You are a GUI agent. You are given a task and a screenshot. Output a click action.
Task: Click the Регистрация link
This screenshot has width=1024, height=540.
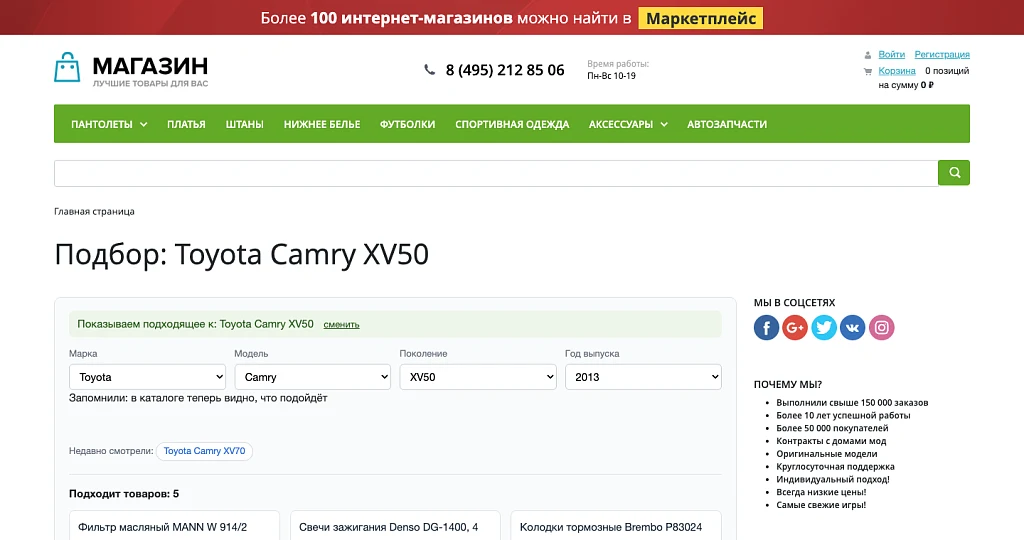coord(942,54)
